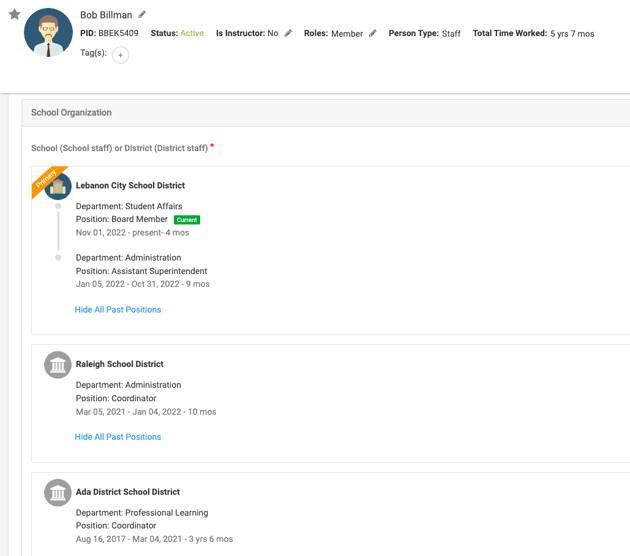This screenshot has height=556, width=630.
Task: Click Department: Professional Learning text
Action: (142, 513)
